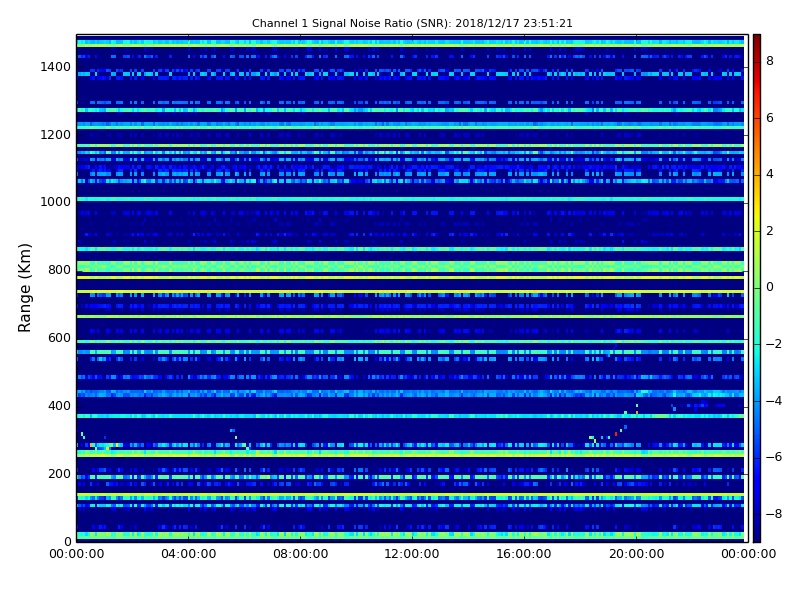Click the dark red top of the colorbar

[757, 39]
